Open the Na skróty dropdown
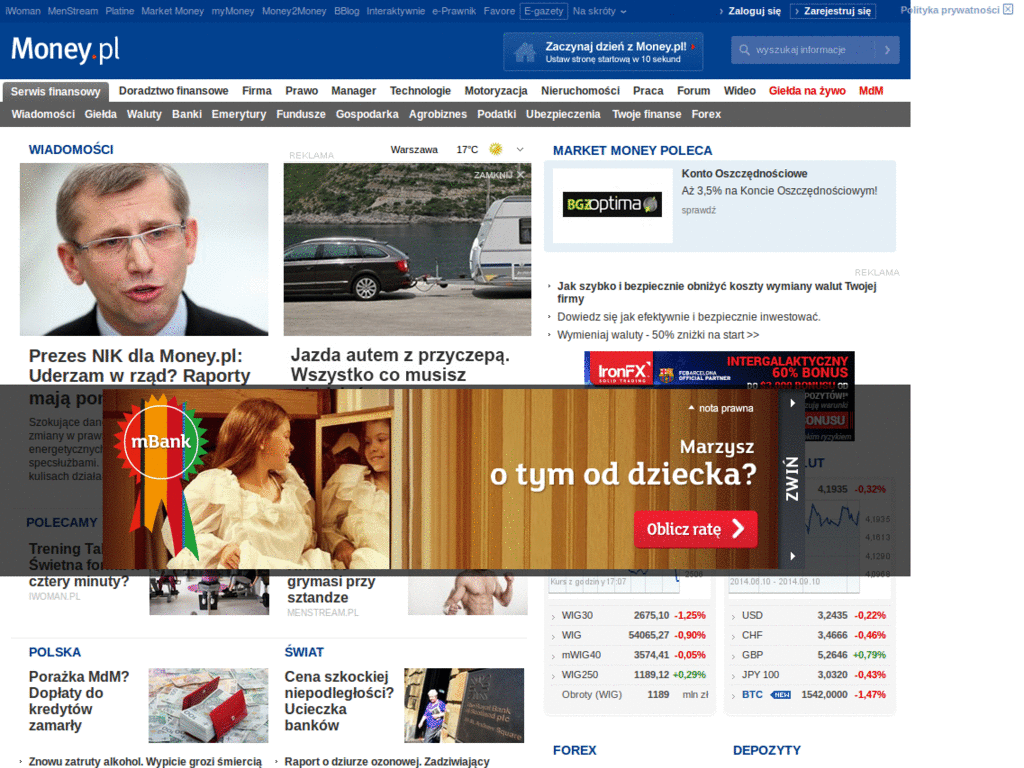 (x=600, y=11)
